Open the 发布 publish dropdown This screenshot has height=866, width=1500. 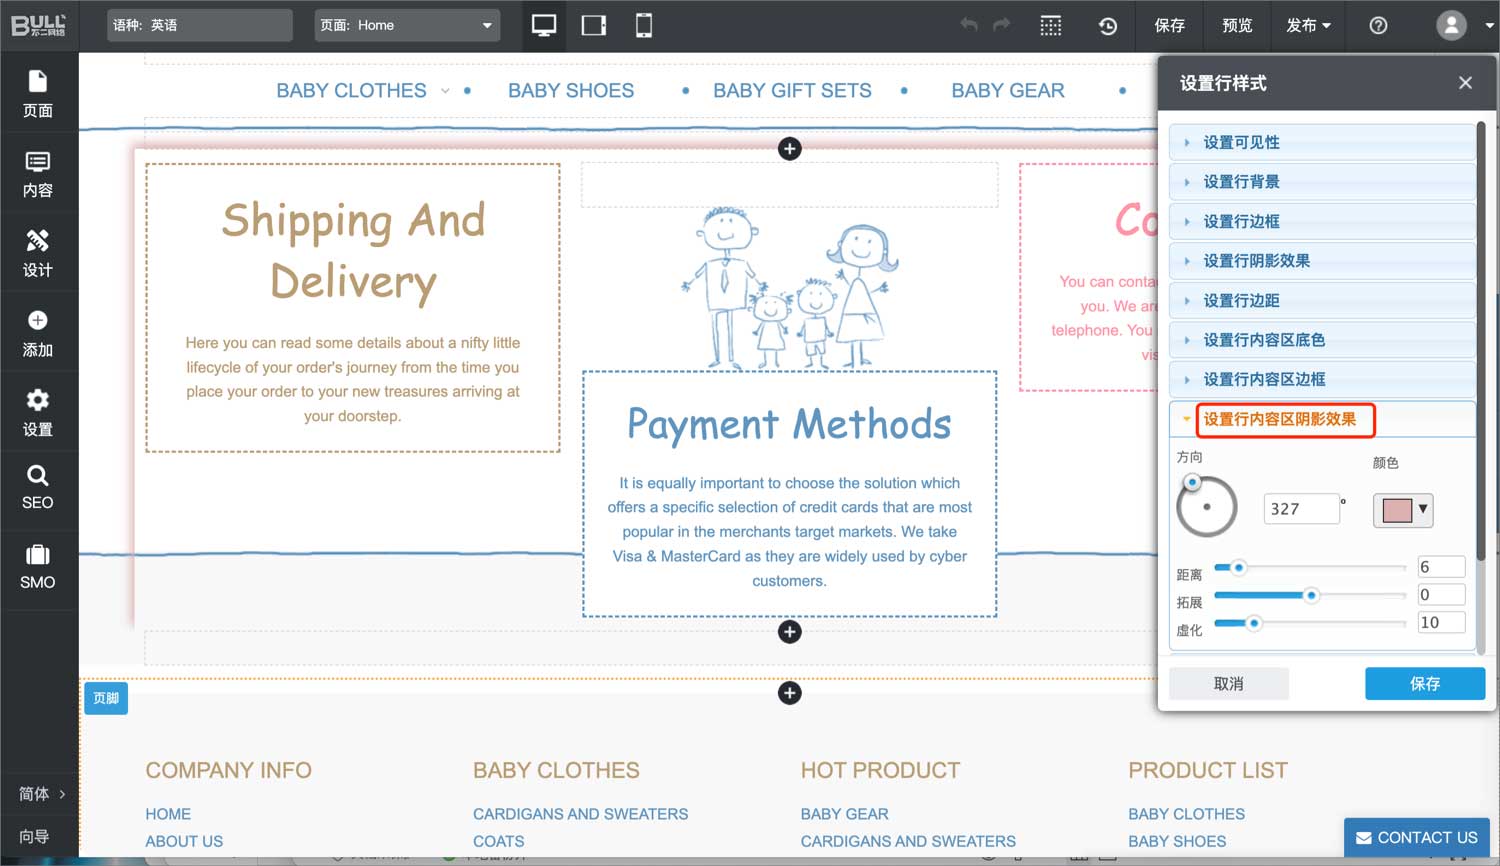(x=1308, y=26)
